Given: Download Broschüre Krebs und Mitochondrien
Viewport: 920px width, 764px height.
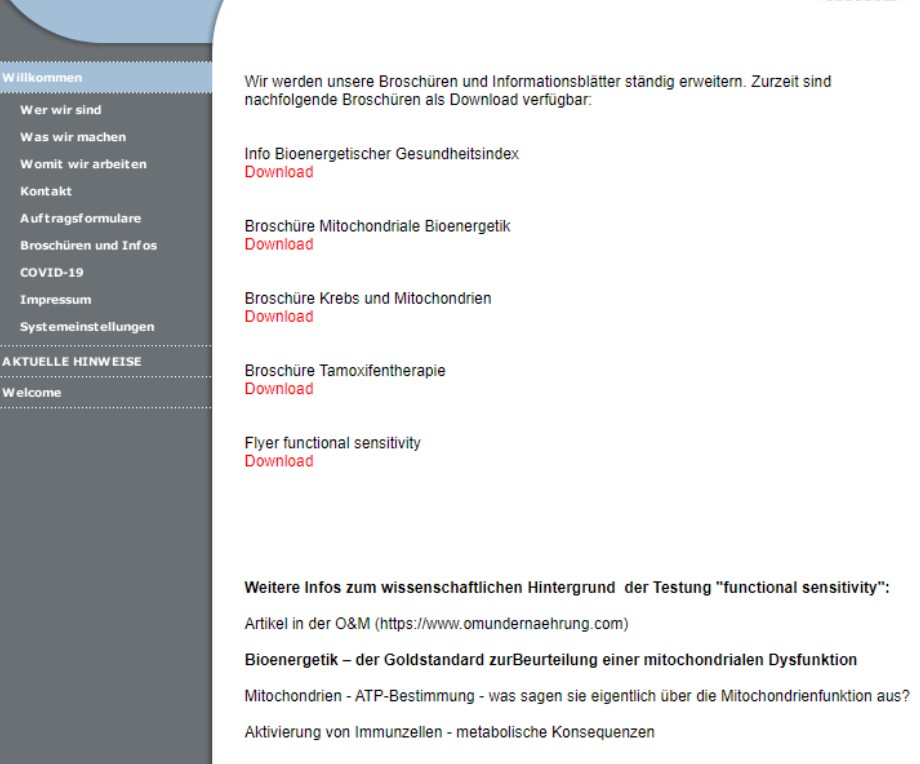Looking at the screenshot, I should 278,317.
